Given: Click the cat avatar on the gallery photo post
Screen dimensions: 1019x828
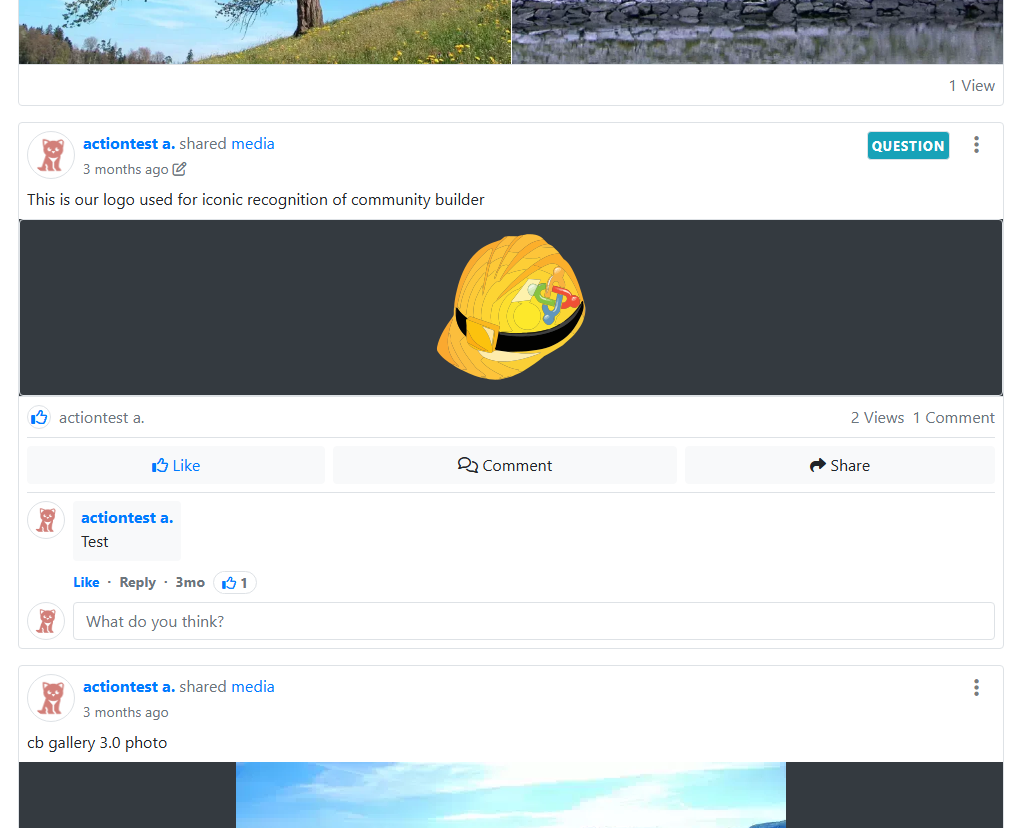Looking at the screenshot, I should [51, 698].
